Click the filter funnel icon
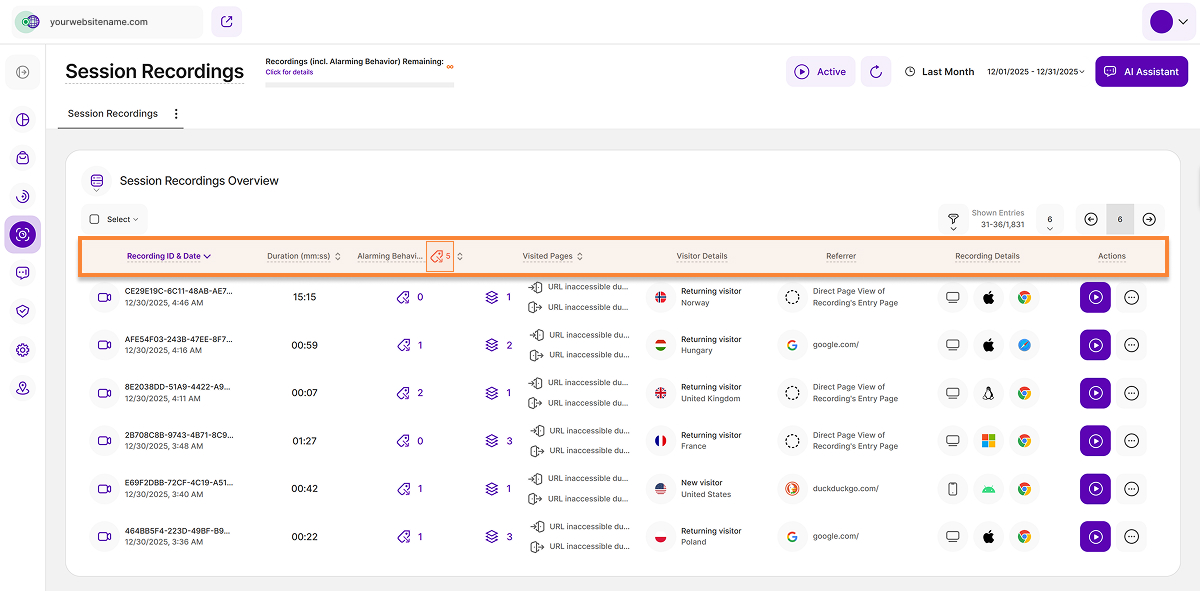Viewport: 1200px width, 591px height. (x=953, y=219)
